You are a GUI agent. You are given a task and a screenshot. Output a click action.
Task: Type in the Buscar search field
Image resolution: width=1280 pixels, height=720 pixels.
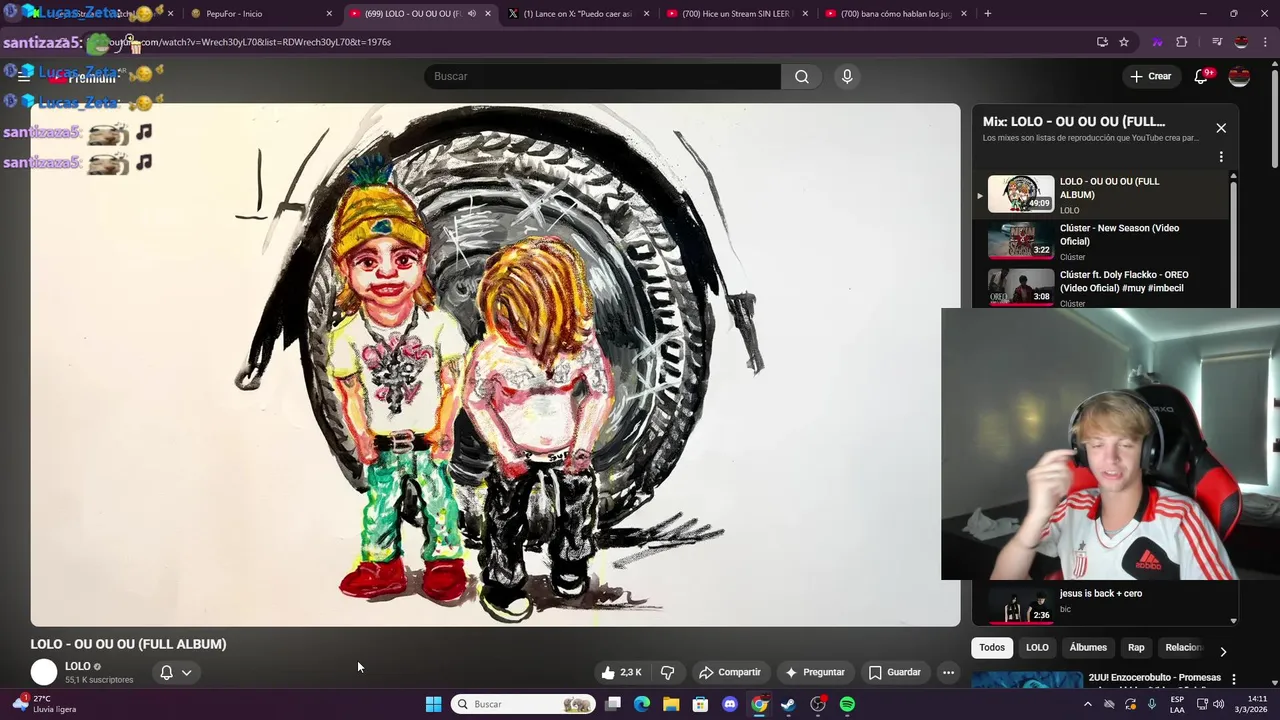[603, 77]
